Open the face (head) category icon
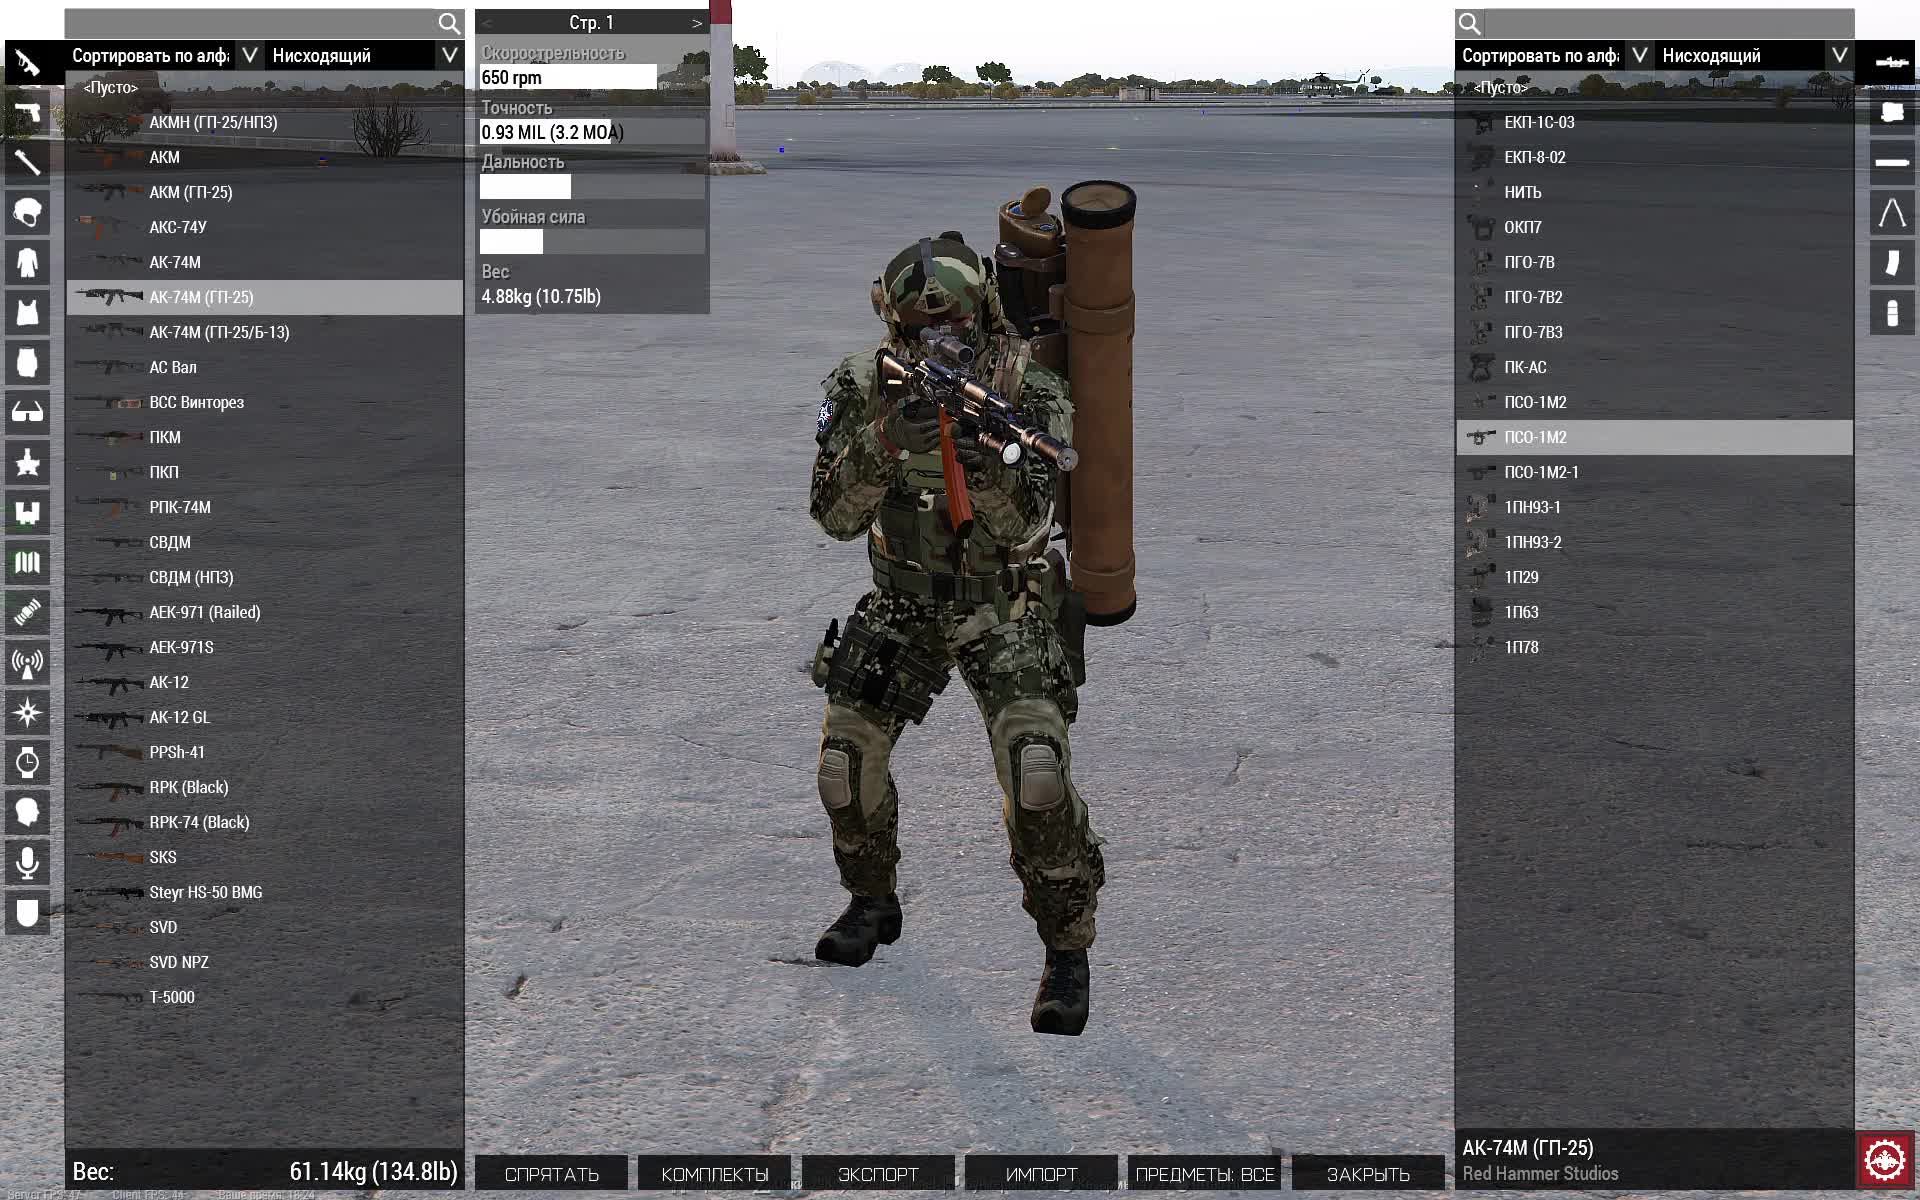Viewport: 1920px width, 1200px height. coord(27,812)
